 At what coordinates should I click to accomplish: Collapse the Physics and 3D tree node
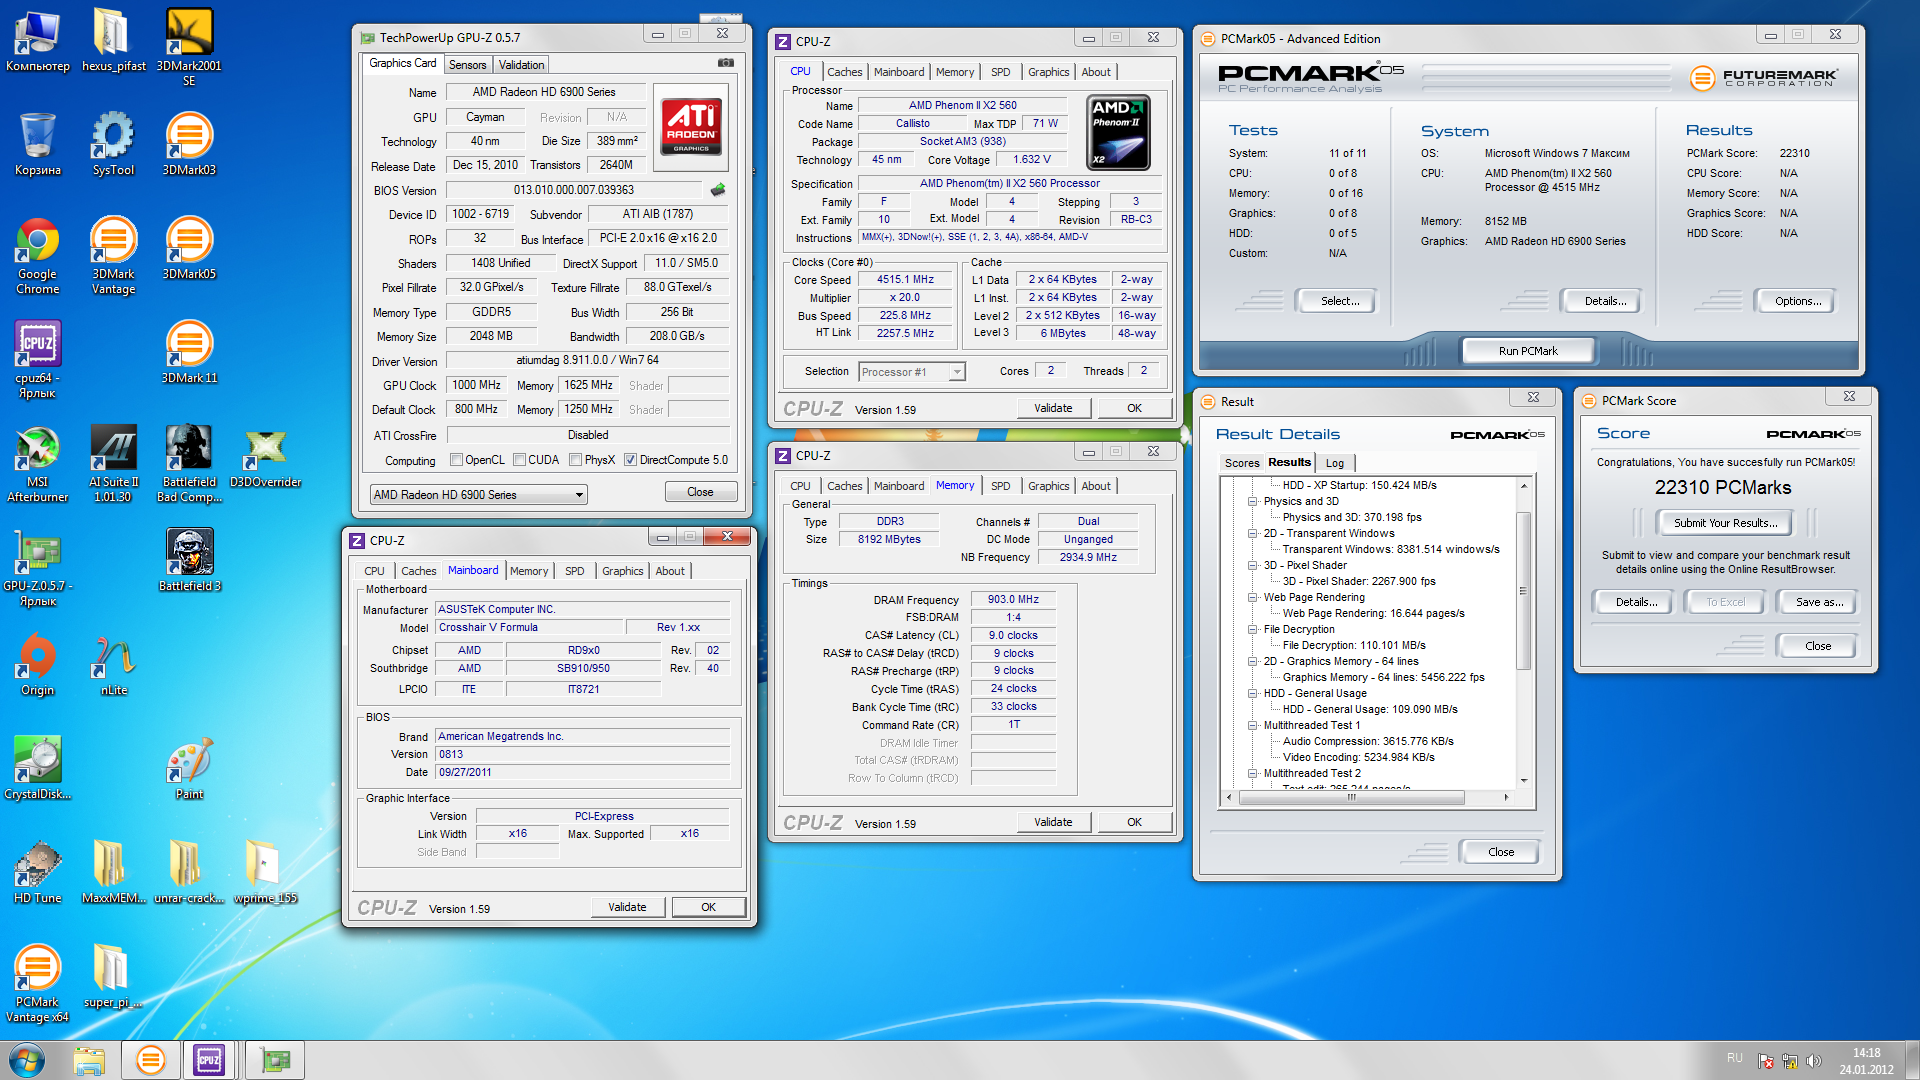pos(1252,501)
